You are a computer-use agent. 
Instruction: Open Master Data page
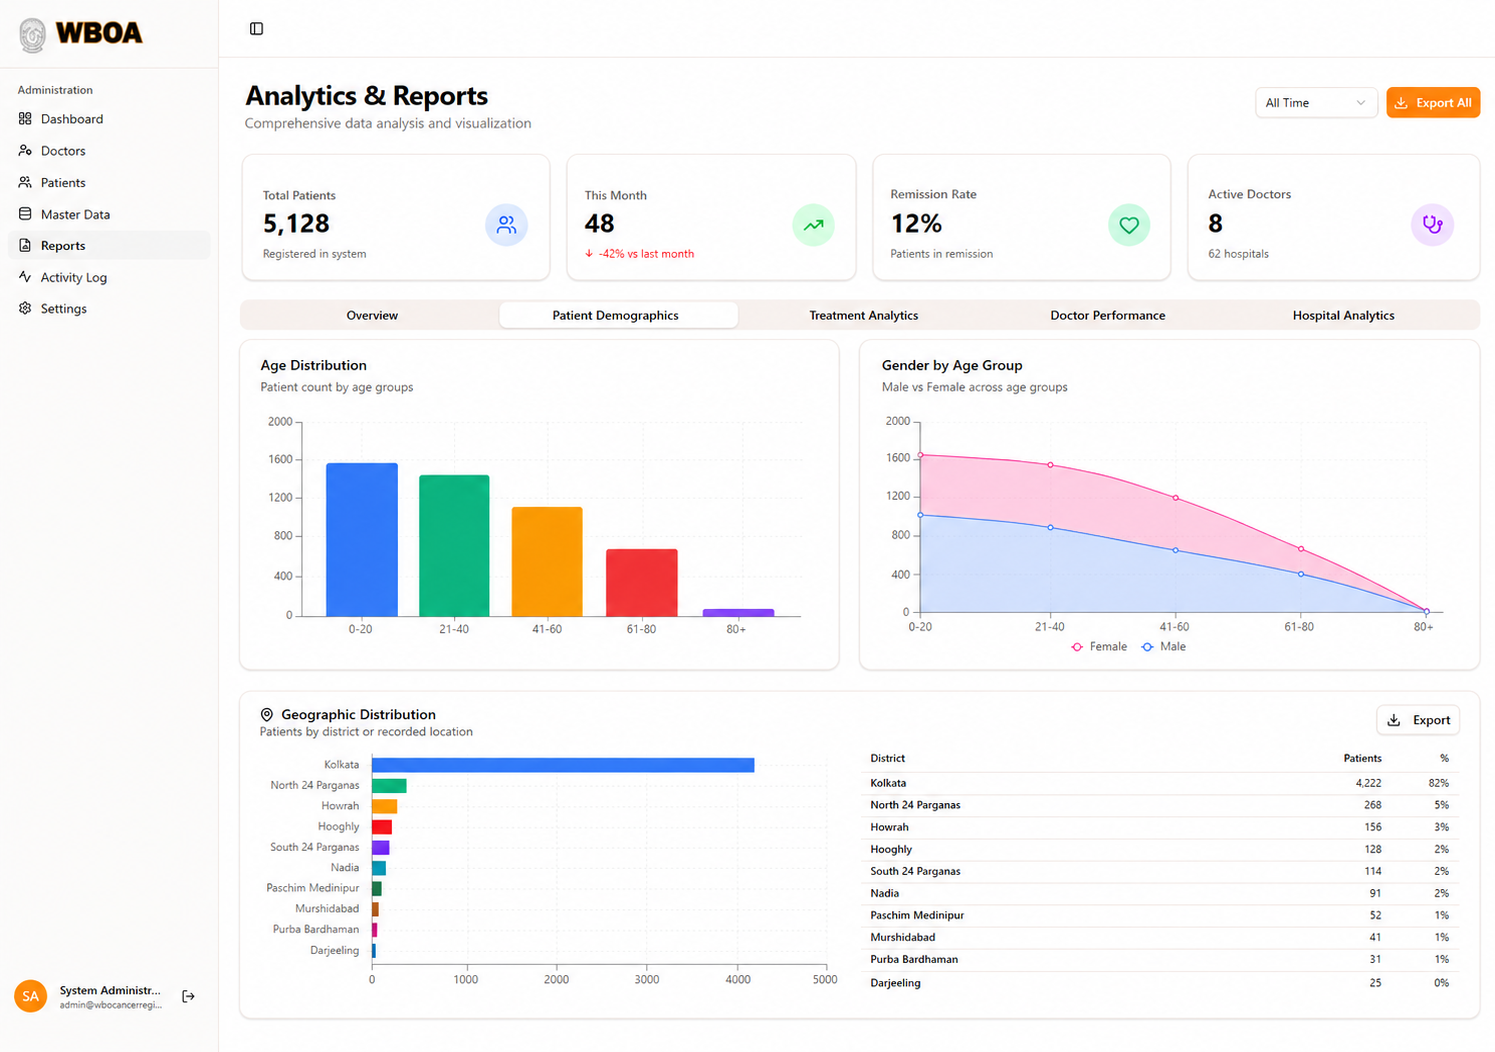pyautogui.click(x=110, y=214)
